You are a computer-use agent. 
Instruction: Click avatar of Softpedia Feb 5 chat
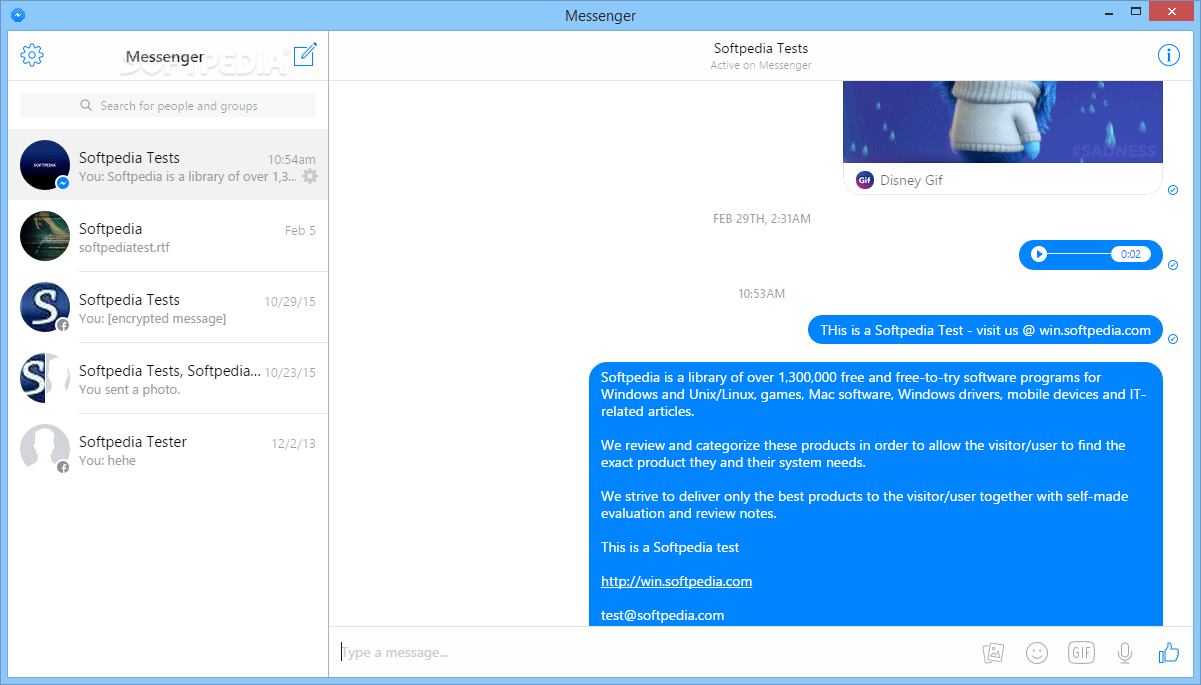(45, 236)
